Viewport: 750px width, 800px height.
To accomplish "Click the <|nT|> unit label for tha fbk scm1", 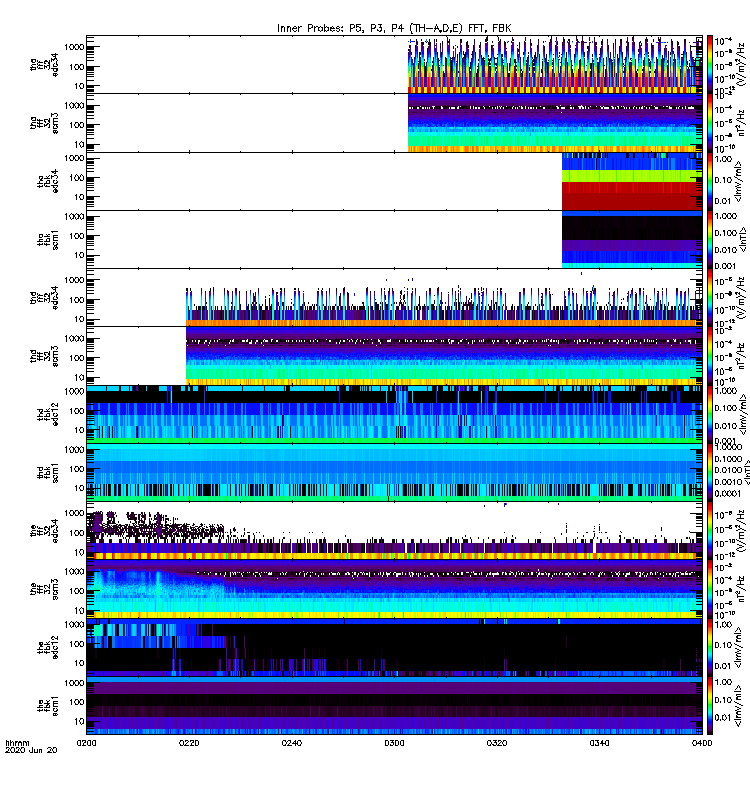I will tap(741, 239).
